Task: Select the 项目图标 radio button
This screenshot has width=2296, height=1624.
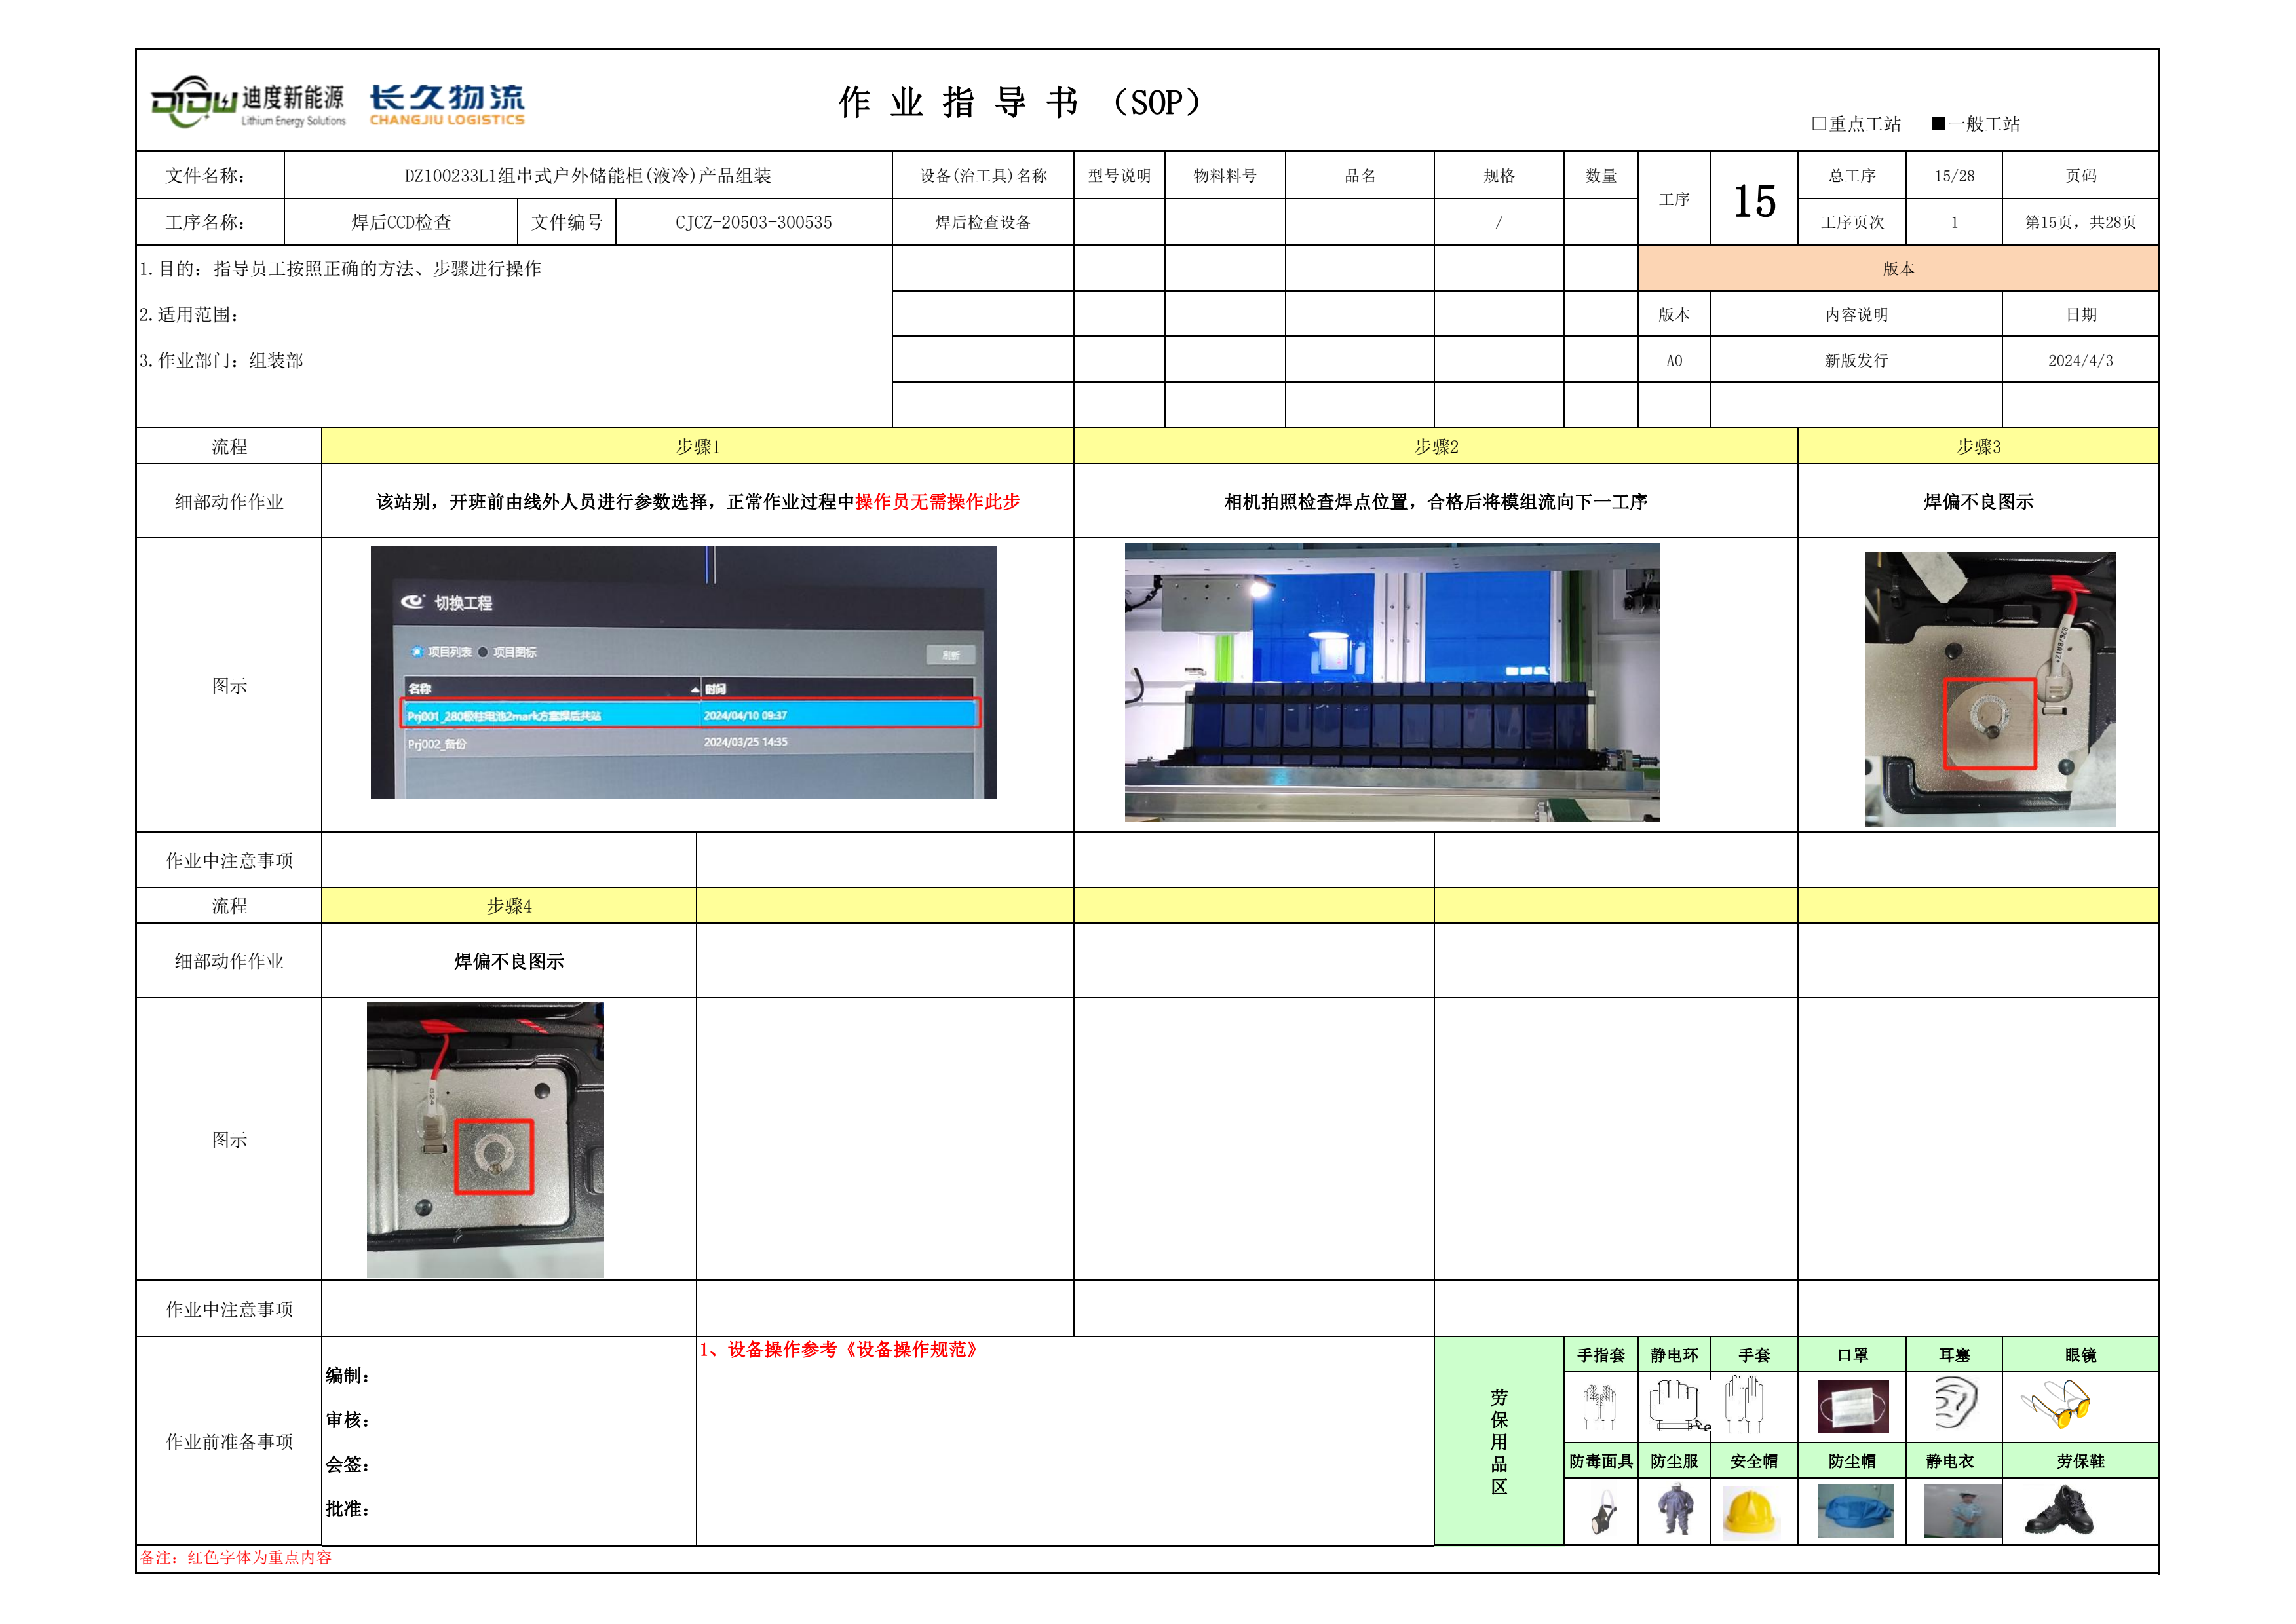Action: [483, 652]
